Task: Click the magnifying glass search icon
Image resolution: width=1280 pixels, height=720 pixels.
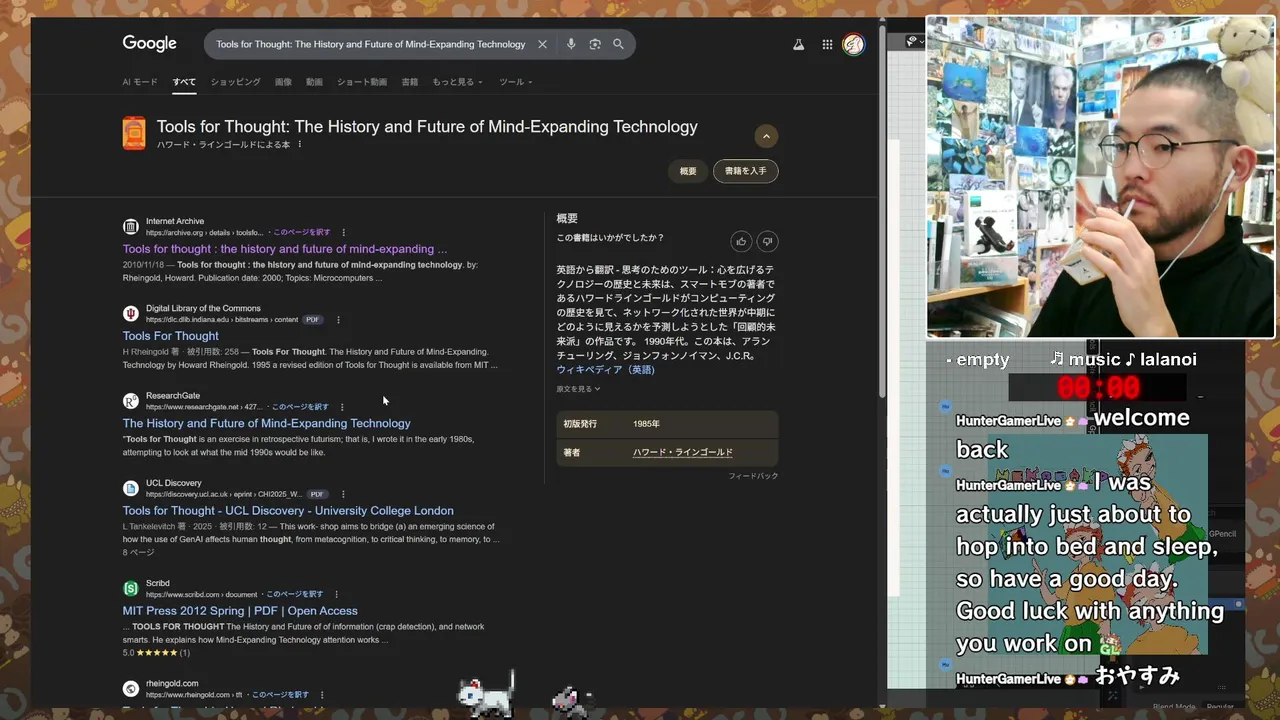Action: click(618, 44)
